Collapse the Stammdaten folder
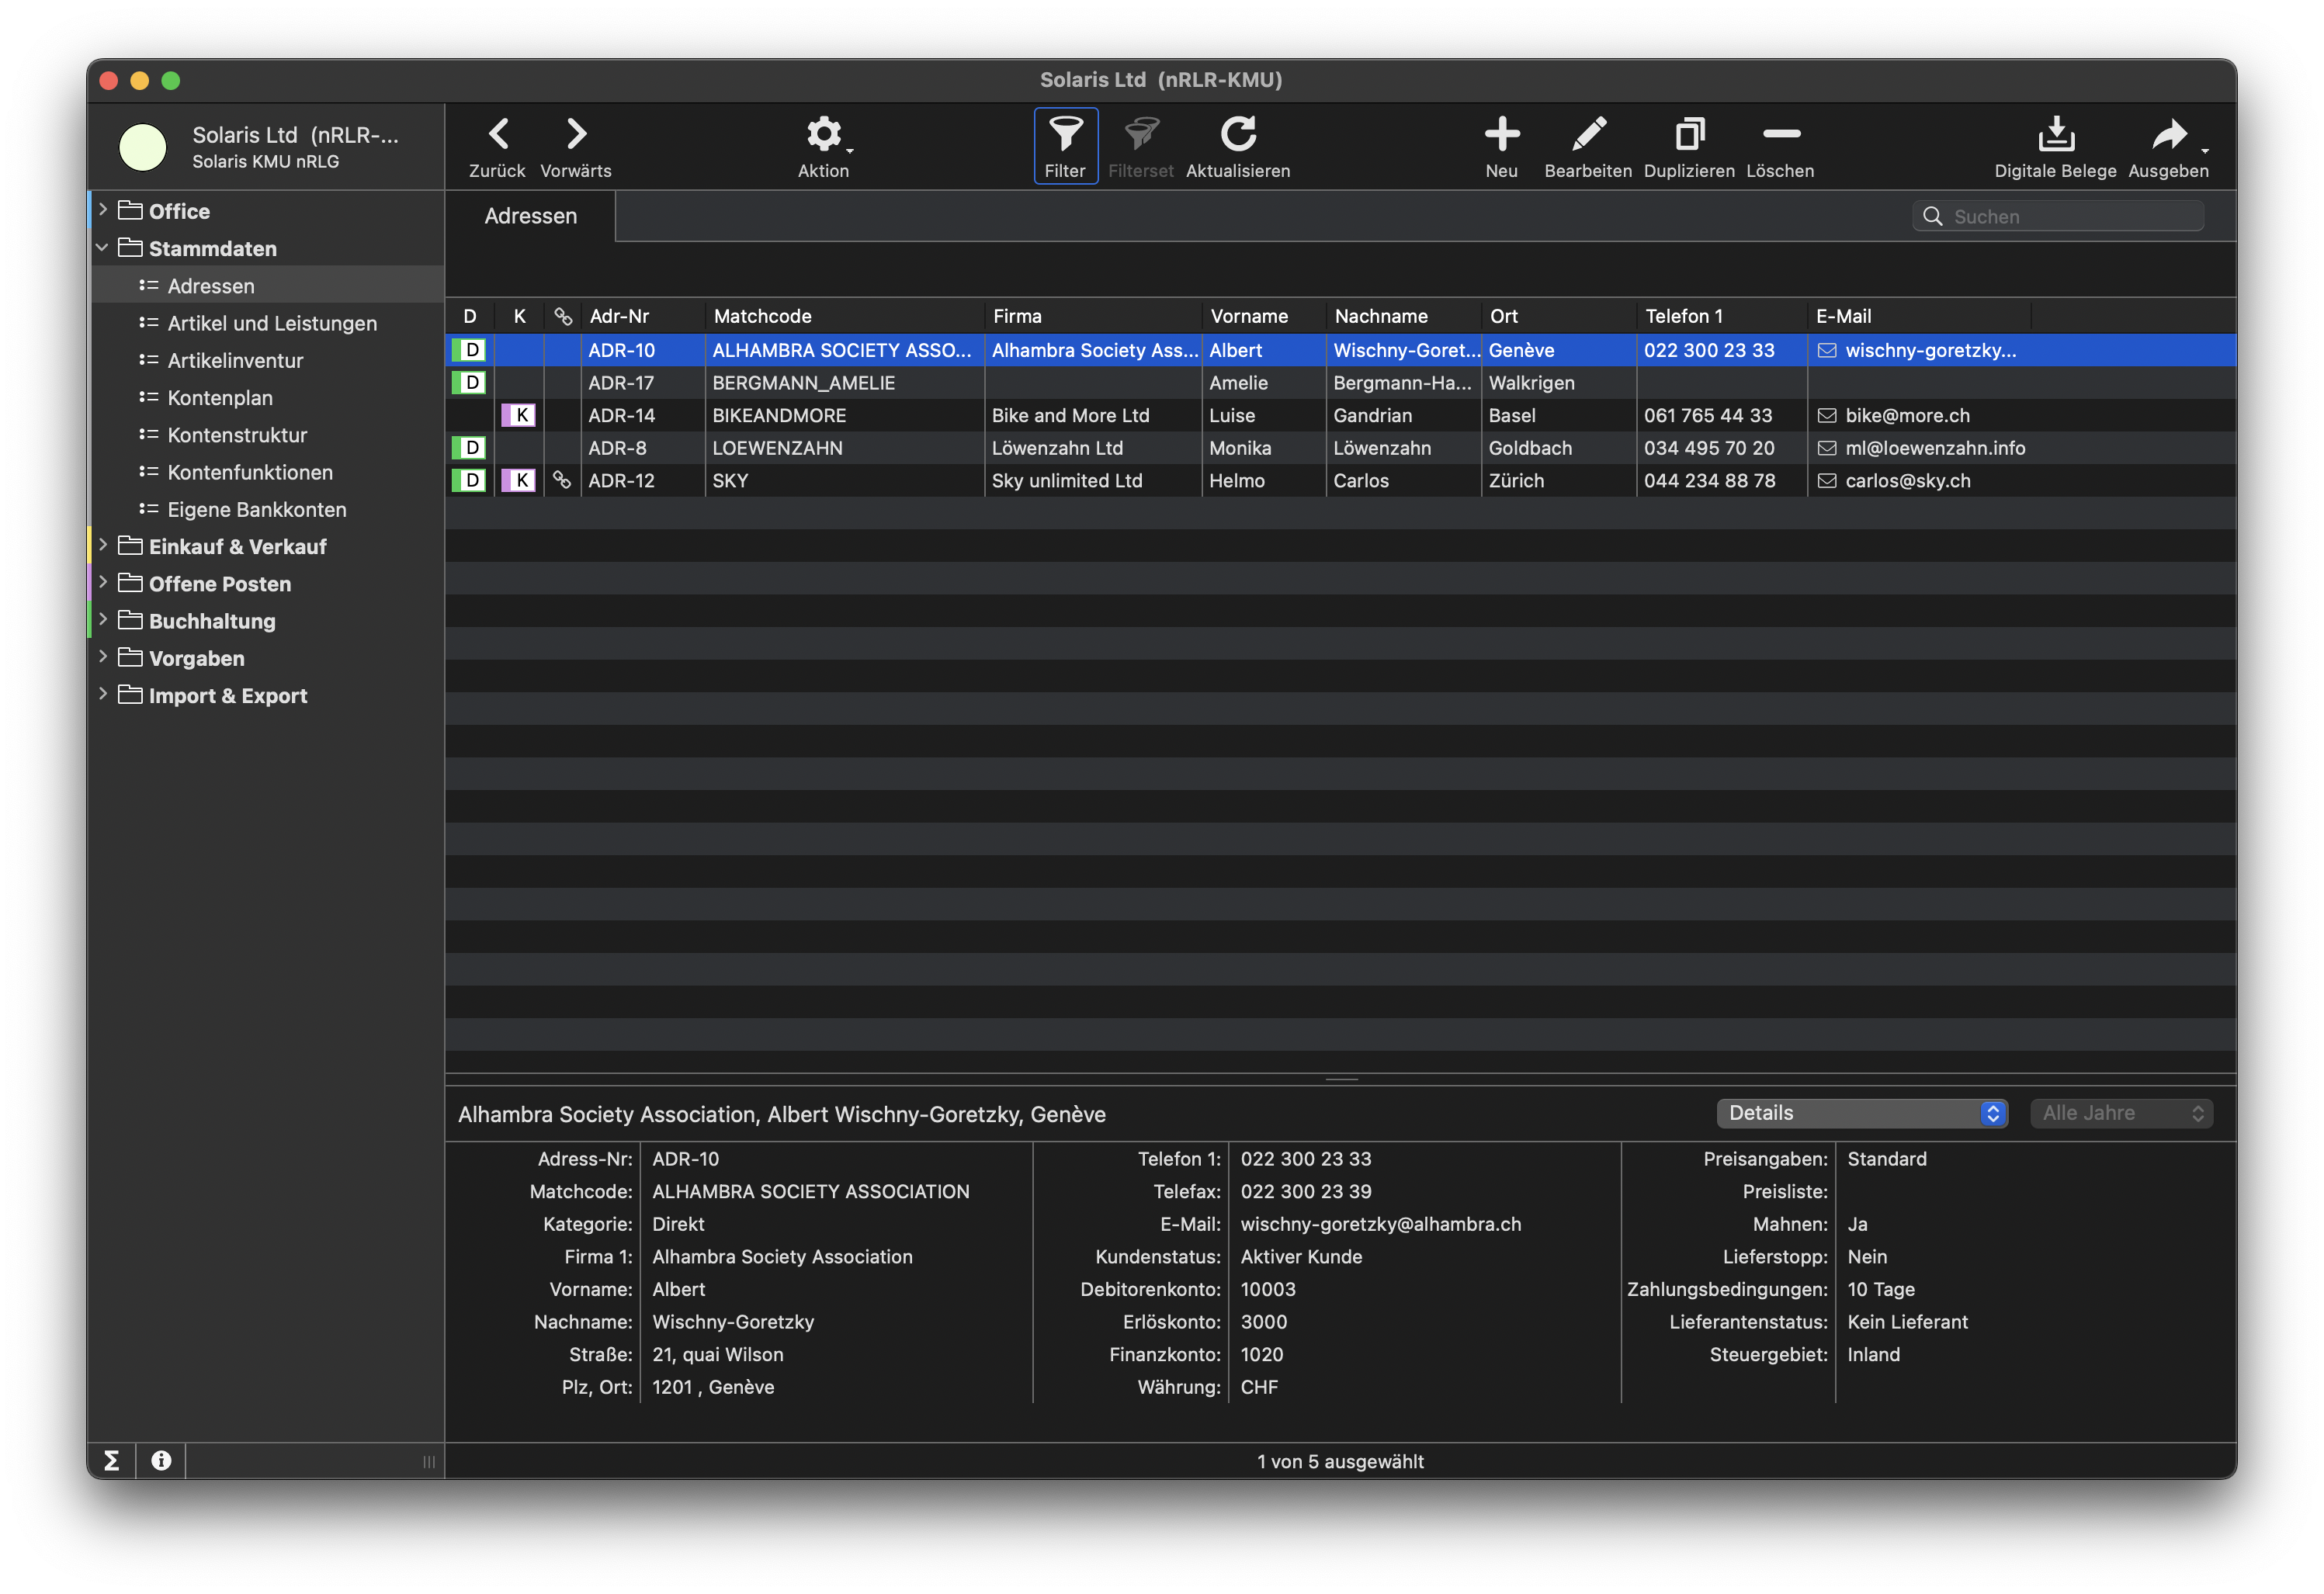 103,248
